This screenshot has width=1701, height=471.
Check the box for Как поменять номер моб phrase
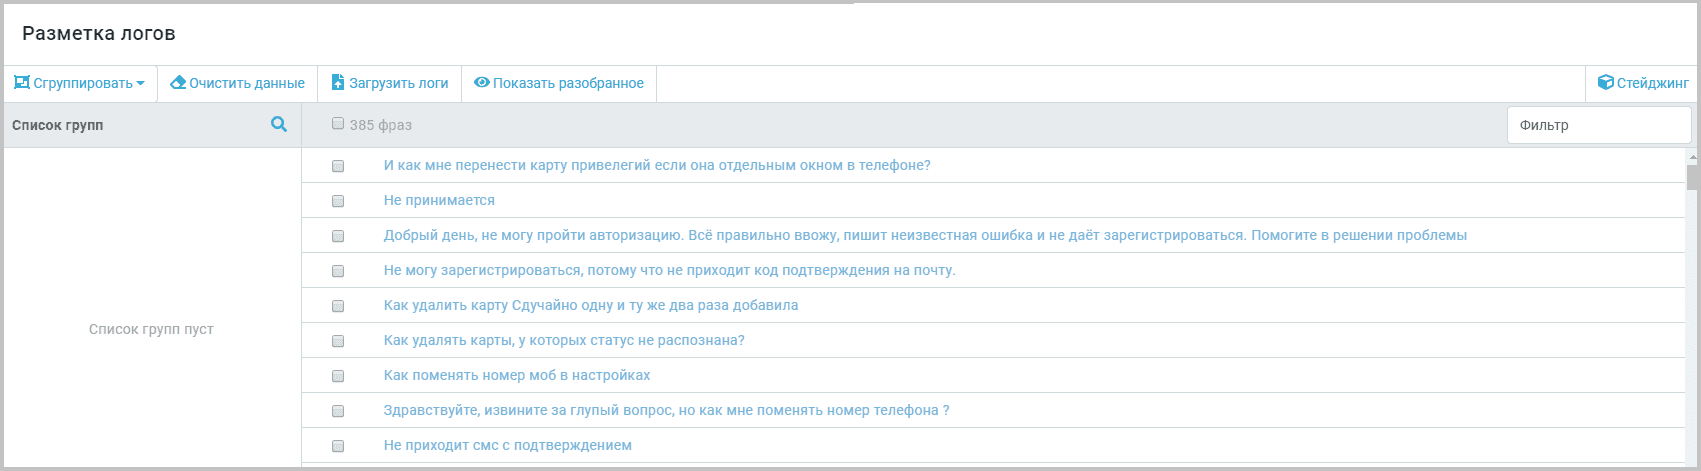(x=338, y=376)
